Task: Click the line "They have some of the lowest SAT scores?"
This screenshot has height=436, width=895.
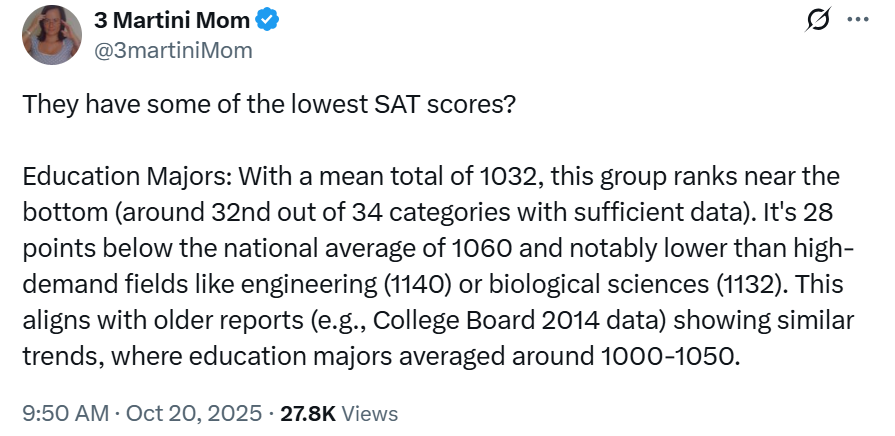Action: (269, 104)
